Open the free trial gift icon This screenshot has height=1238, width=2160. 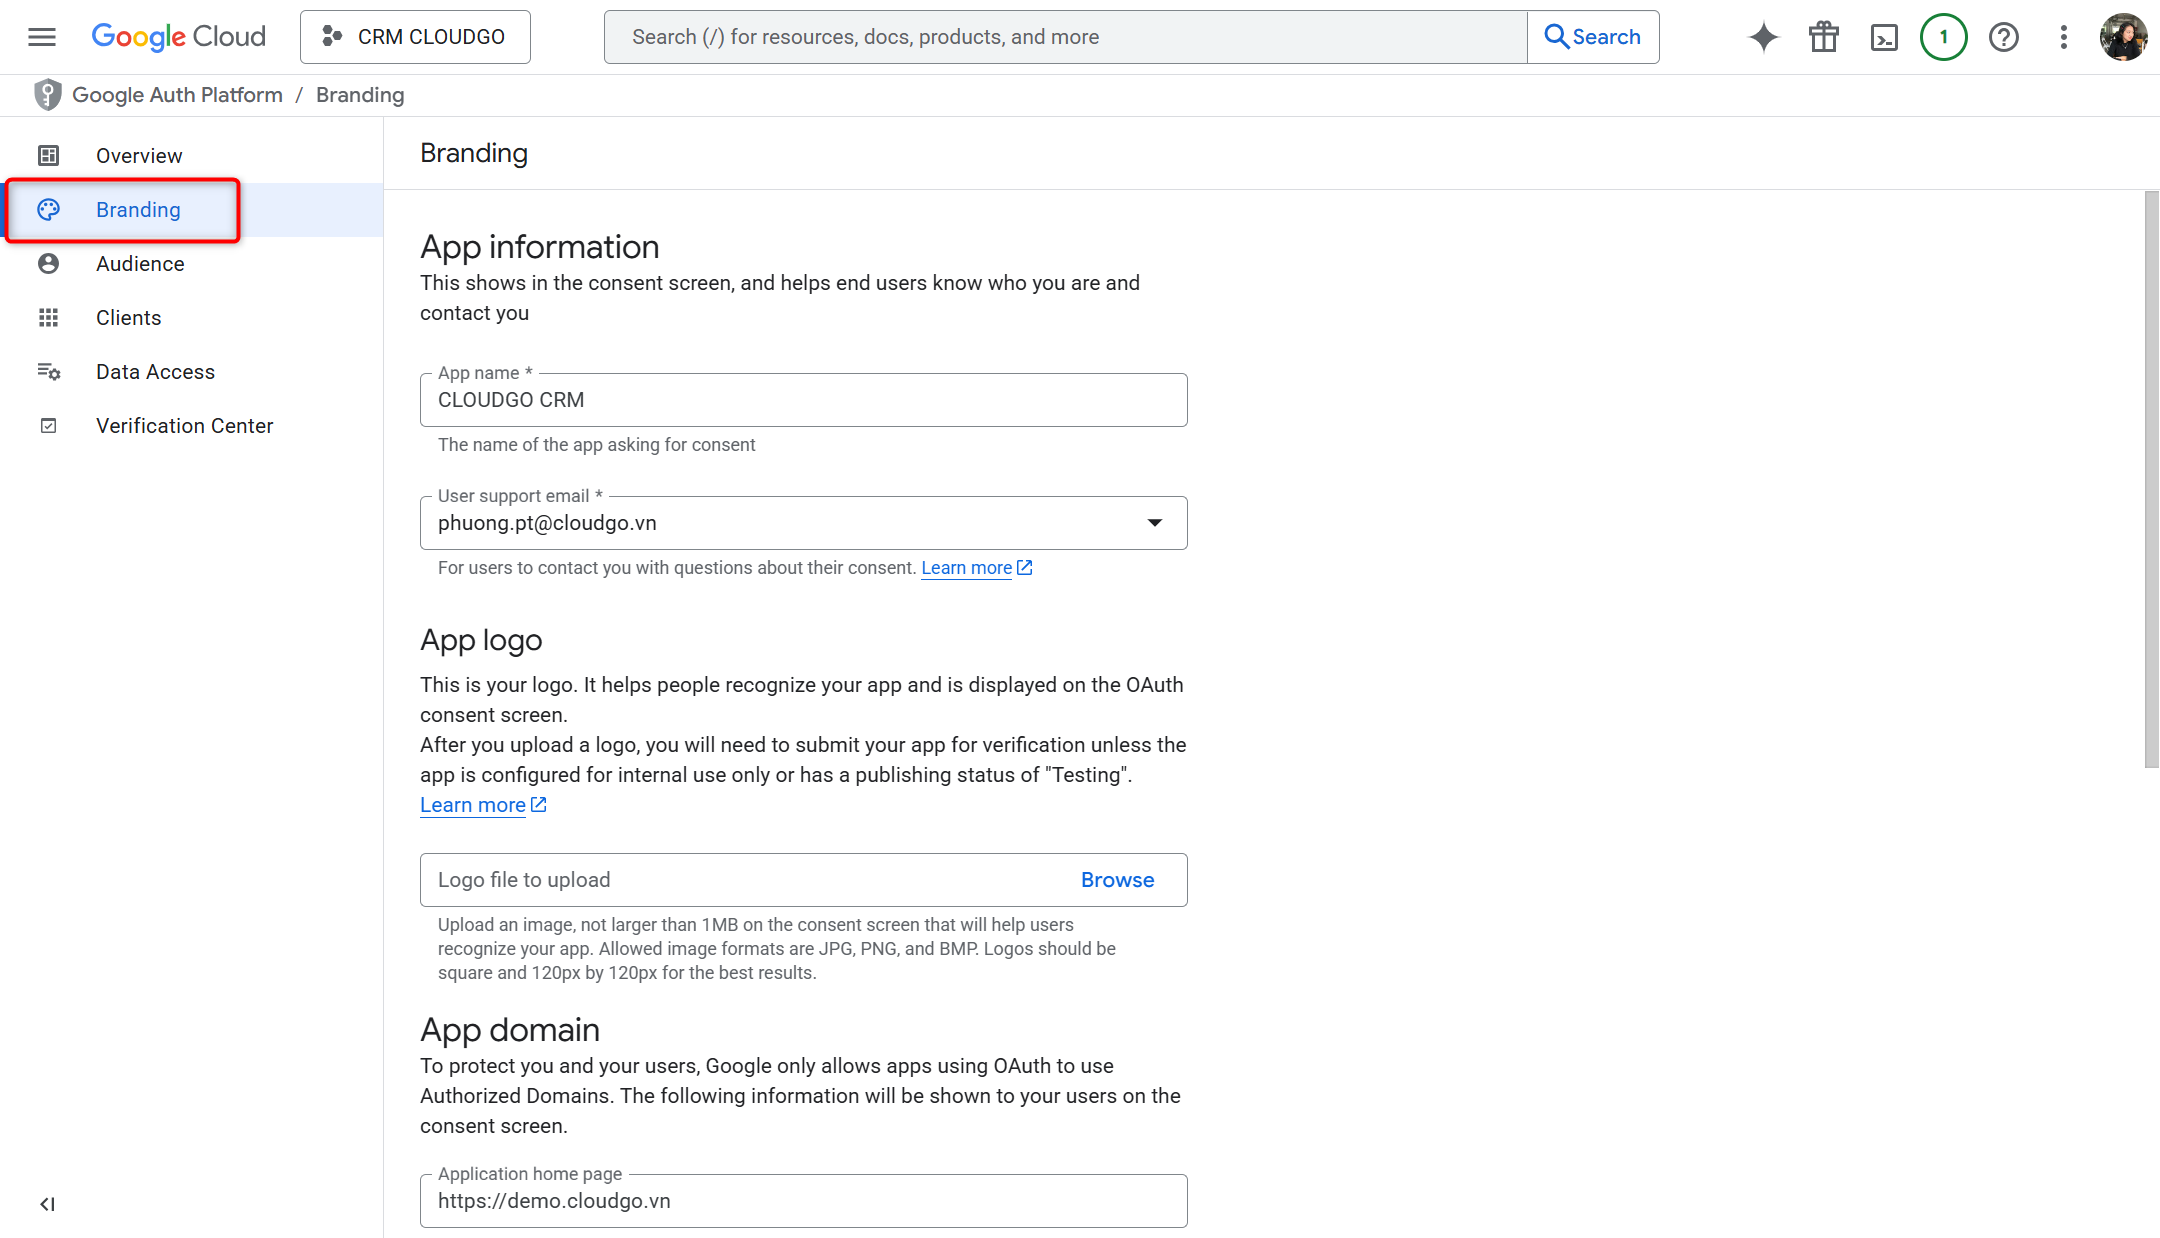(1823, 36)
